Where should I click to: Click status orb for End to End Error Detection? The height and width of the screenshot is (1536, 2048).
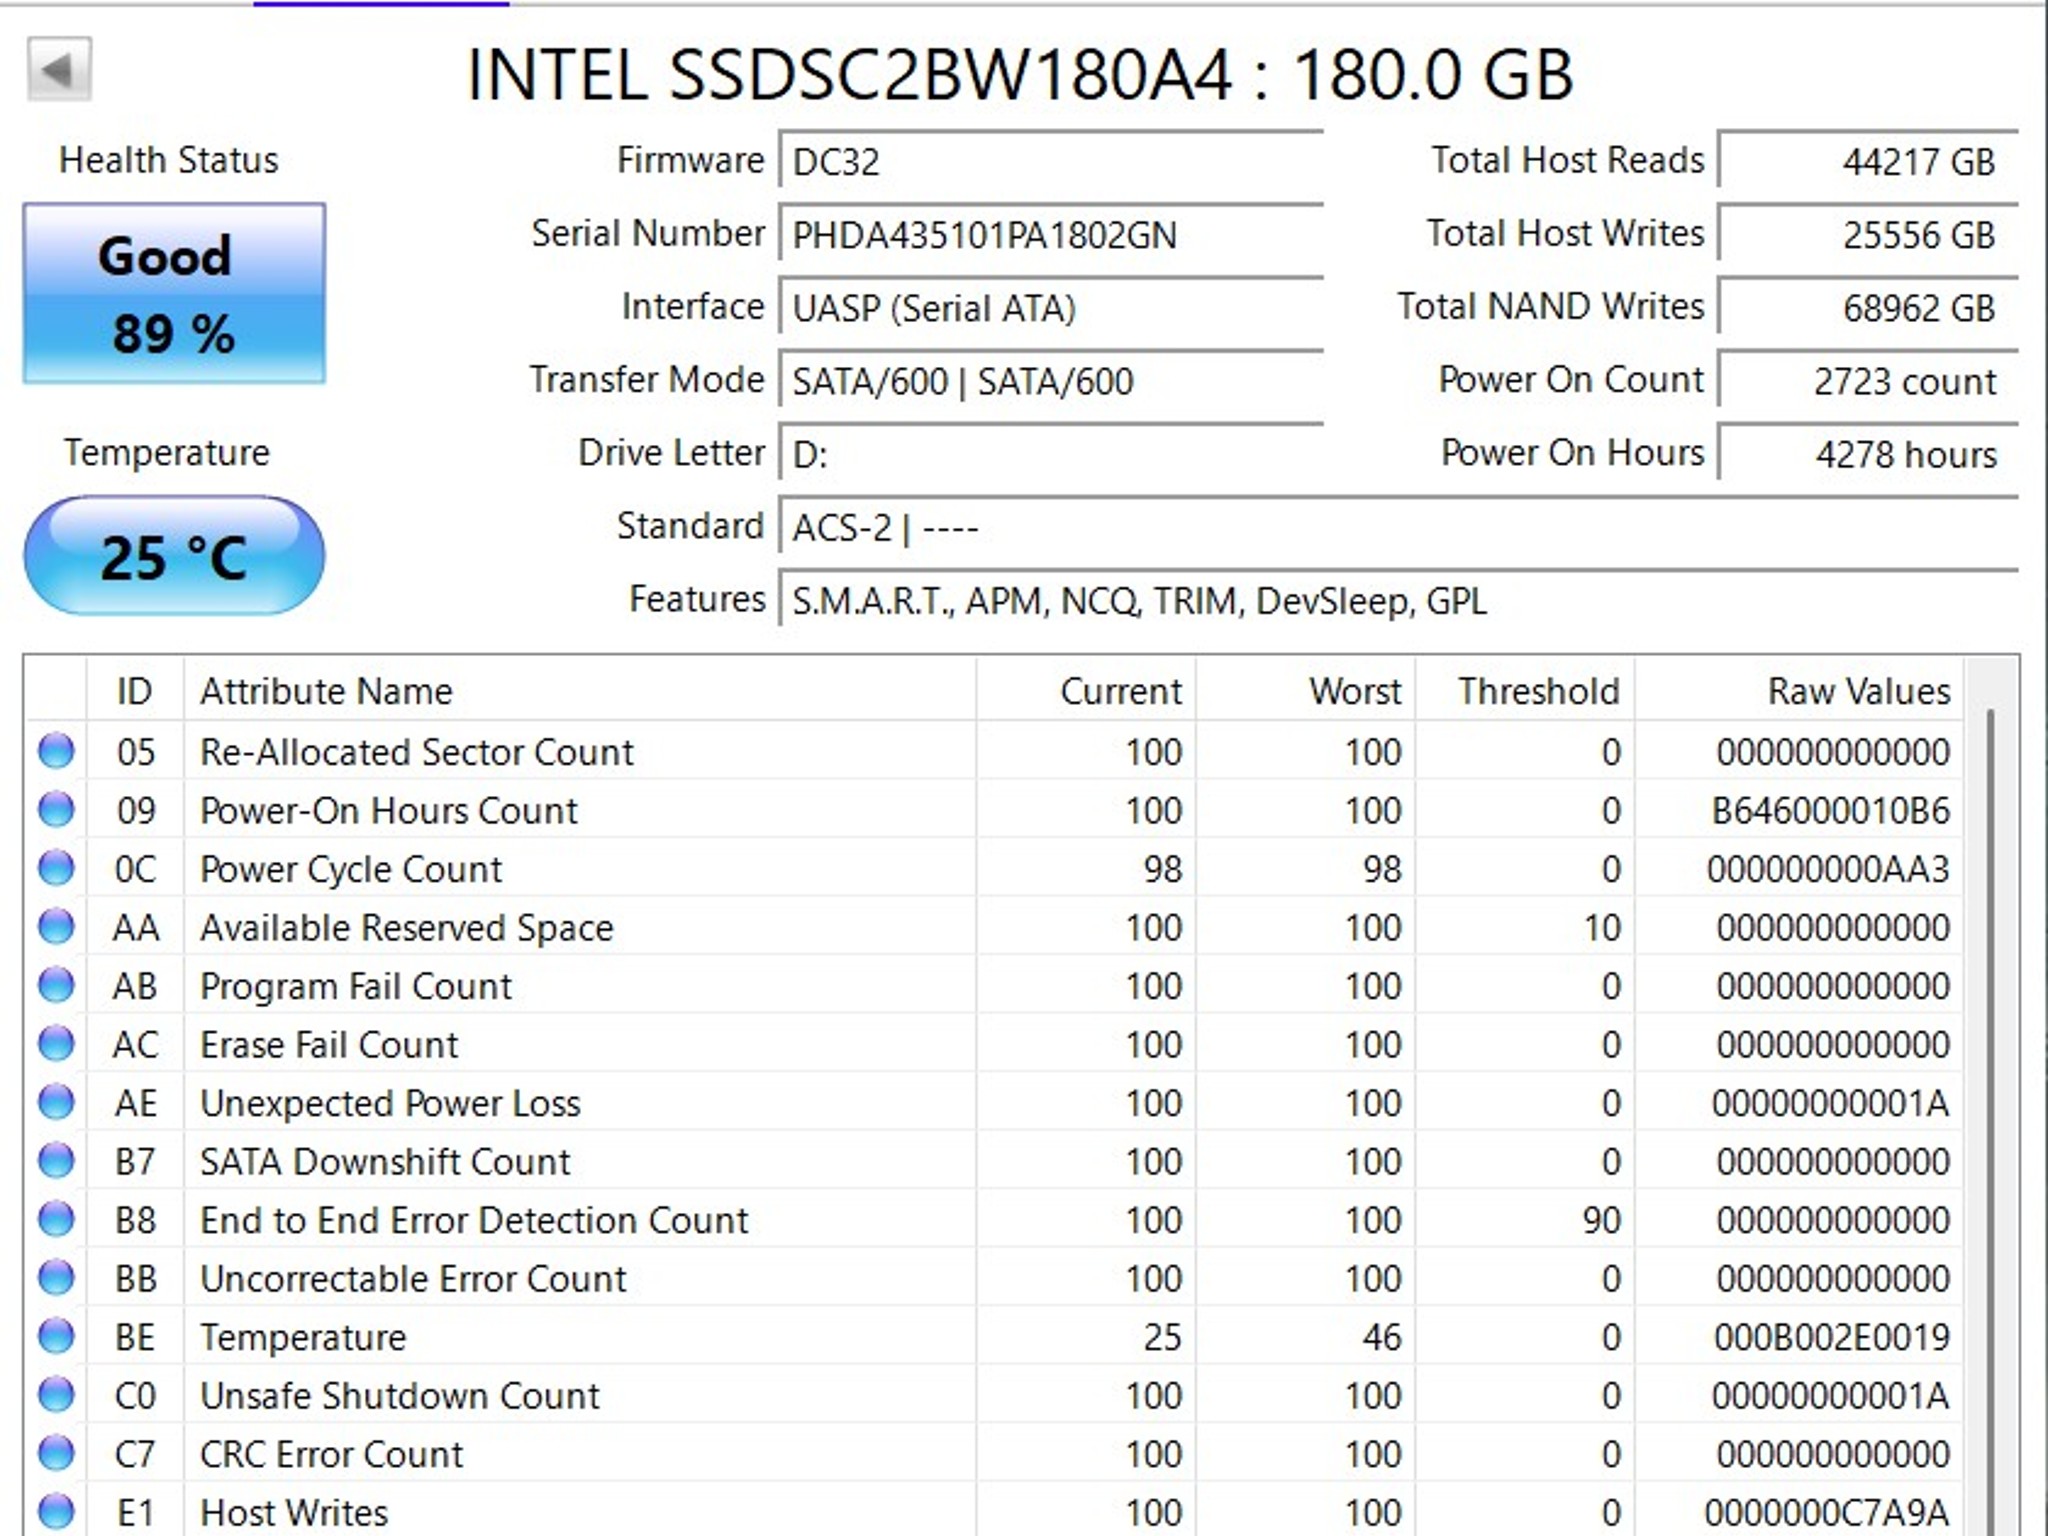56,1219
